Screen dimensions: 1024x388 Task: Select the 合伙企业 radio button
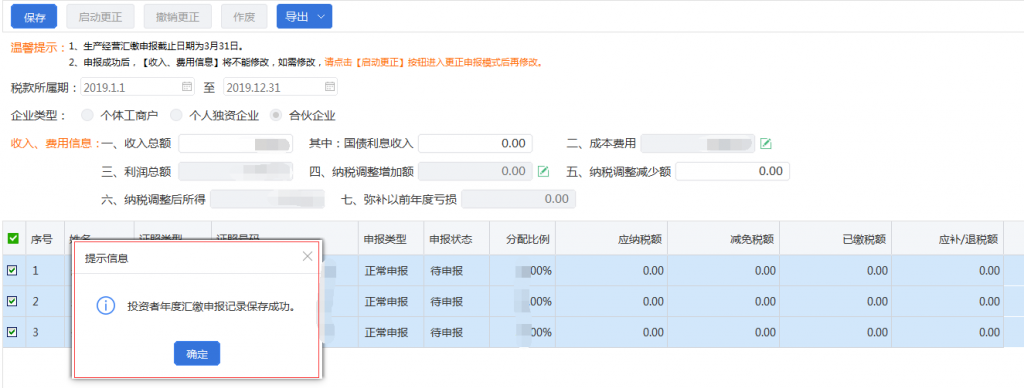276,116
